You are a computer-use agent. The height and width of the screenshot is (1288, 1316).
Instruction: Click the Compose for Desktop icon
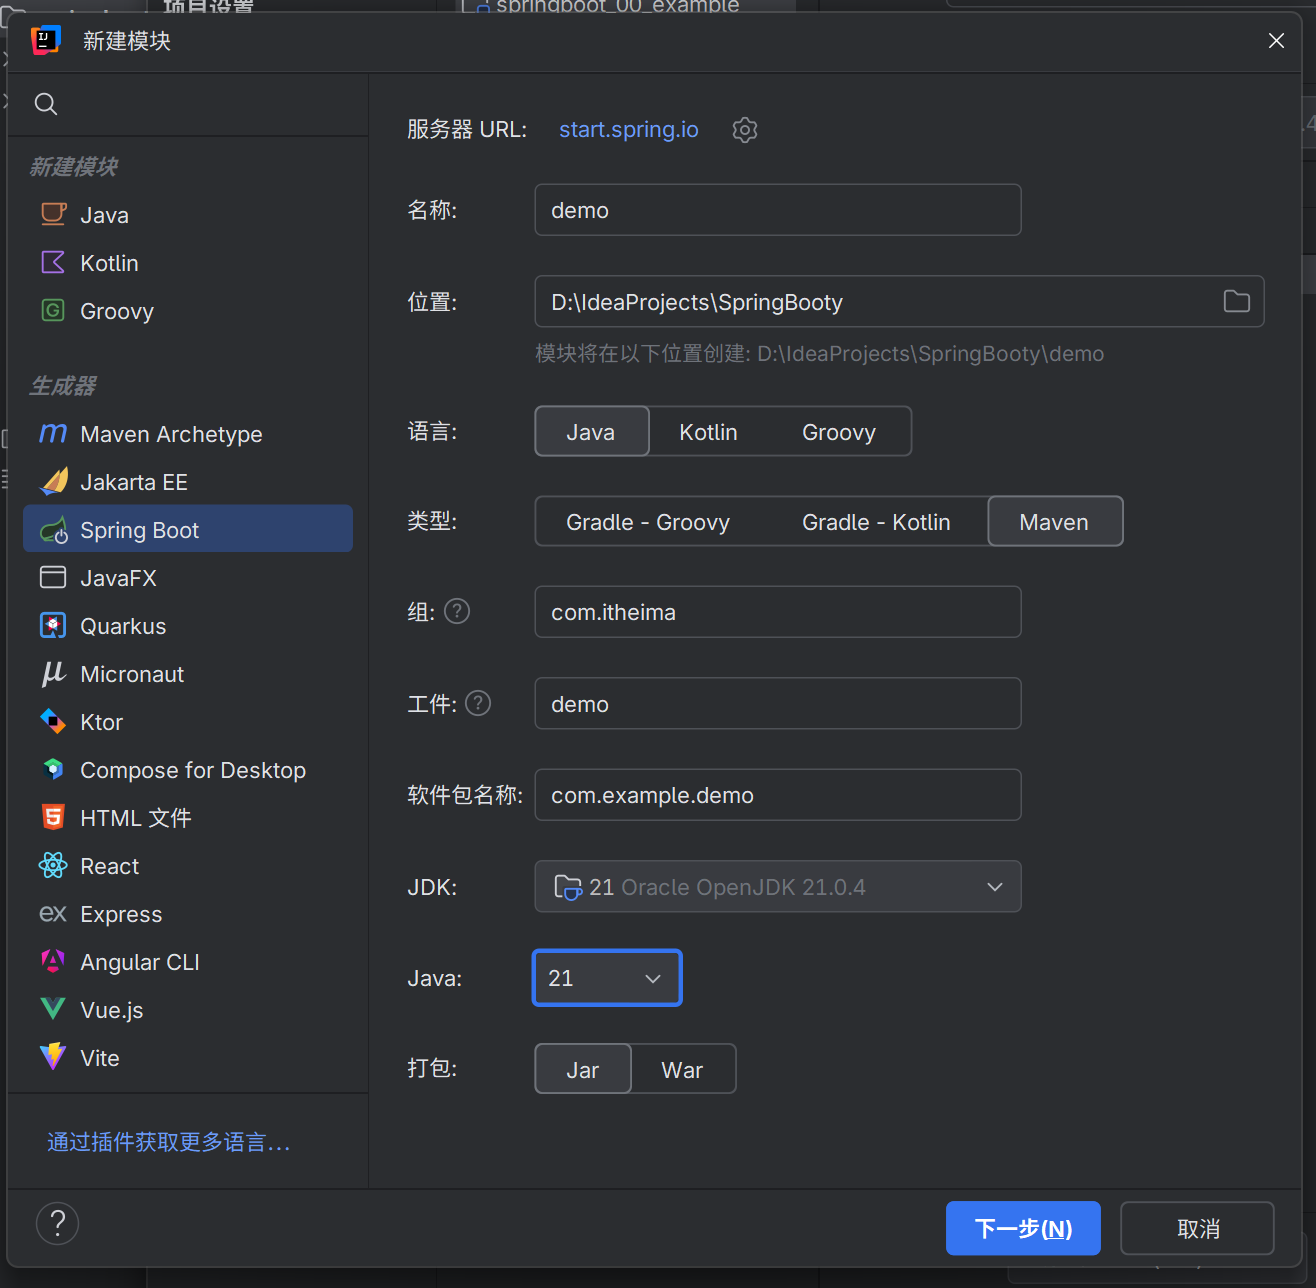coord(53,770)
